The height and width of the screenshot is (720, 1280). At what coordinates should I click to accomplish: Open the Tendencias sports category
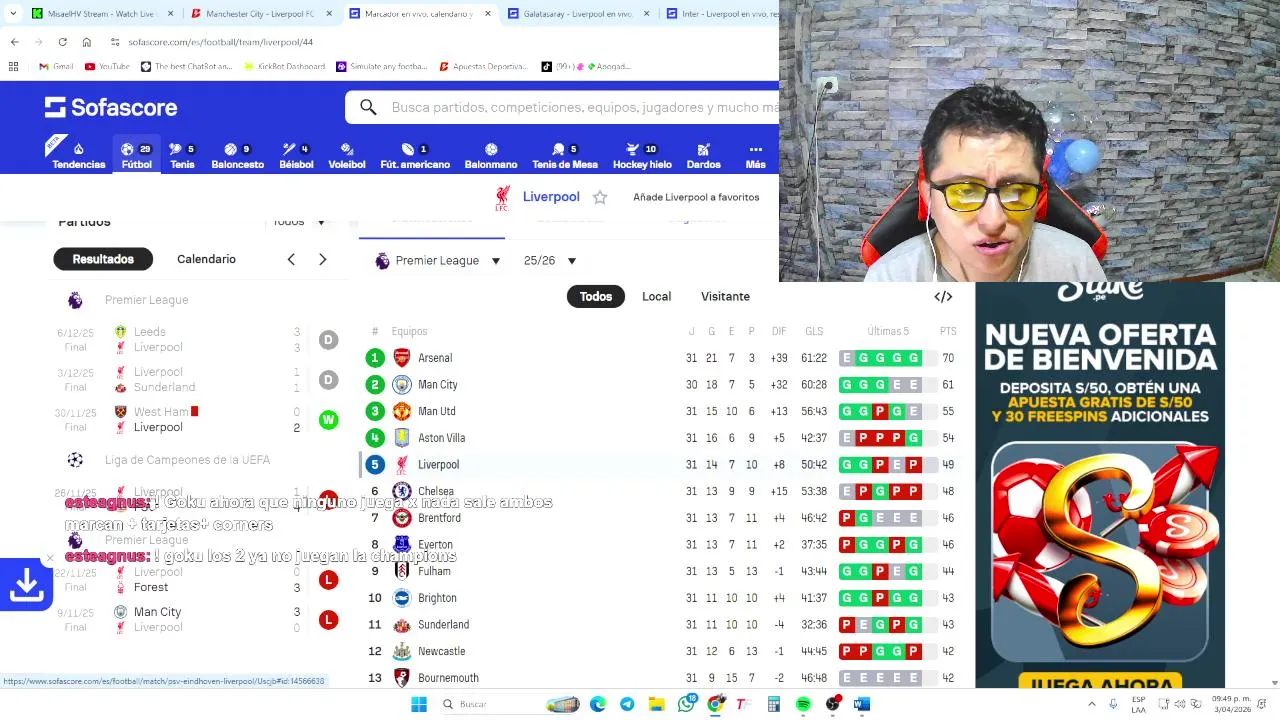click(78, 155)
